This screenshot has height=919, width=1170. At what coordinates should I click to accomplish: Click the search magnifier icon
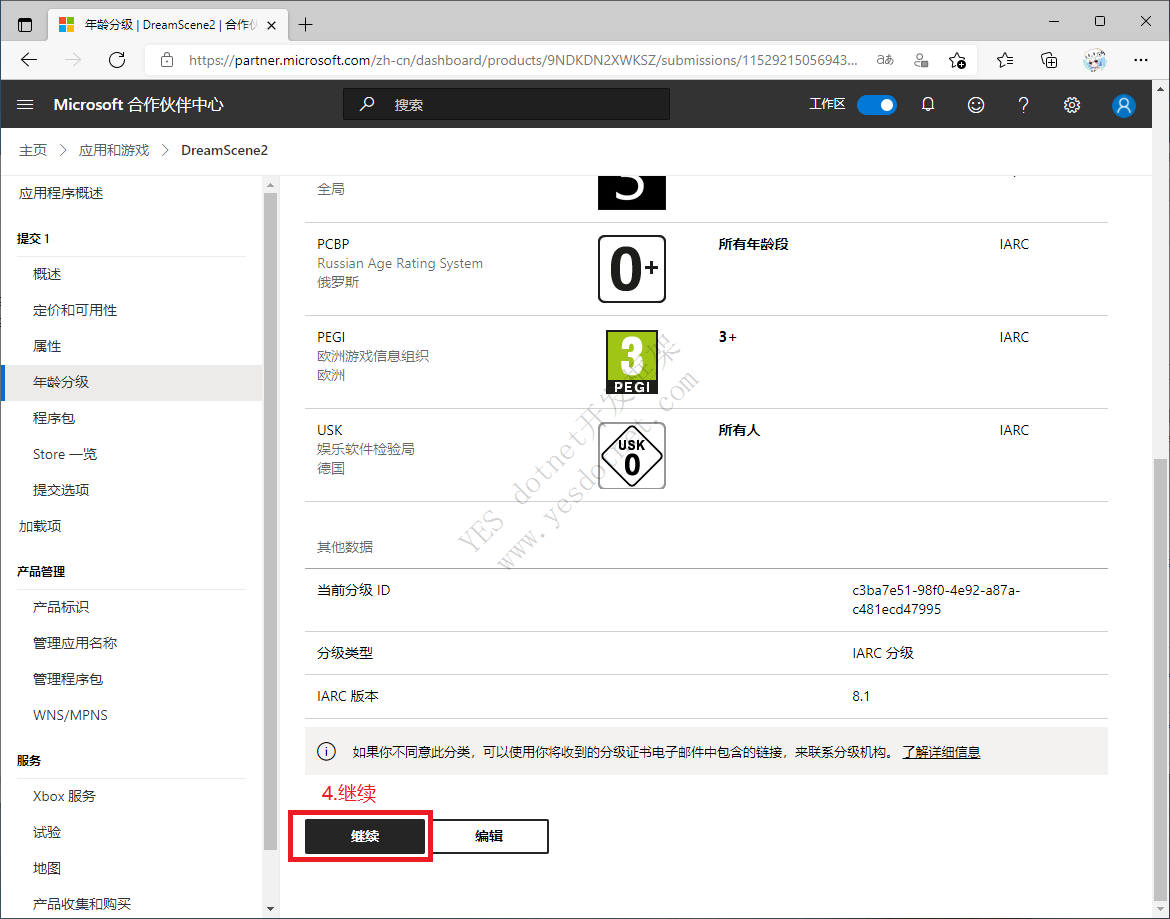click(366, 104)
